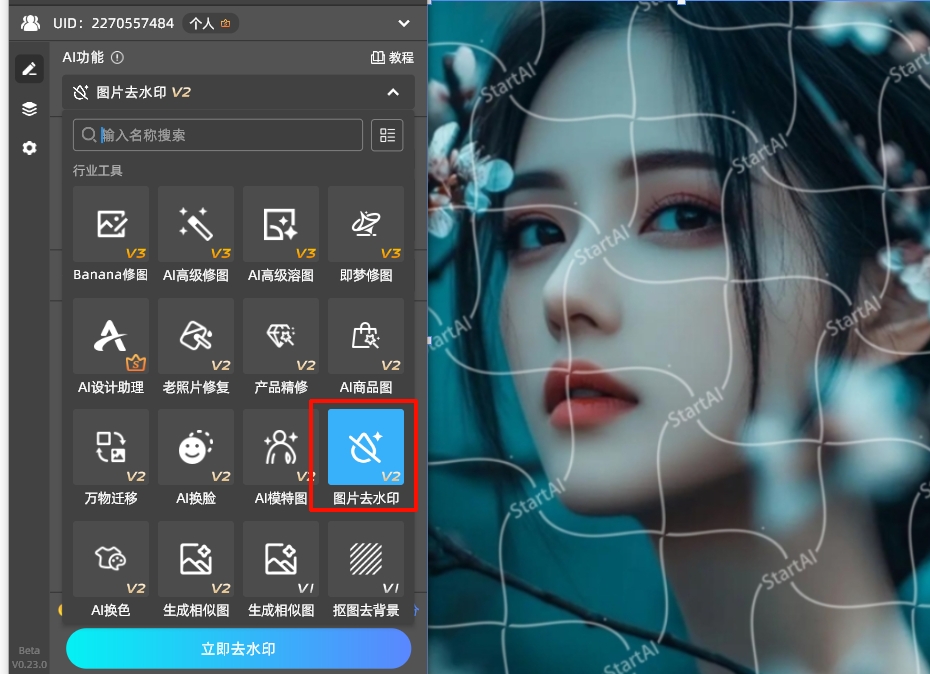This screenshot has height=674, width=930.
Task: Switch to the layers sidebar tab
Action: pos(29,109)
